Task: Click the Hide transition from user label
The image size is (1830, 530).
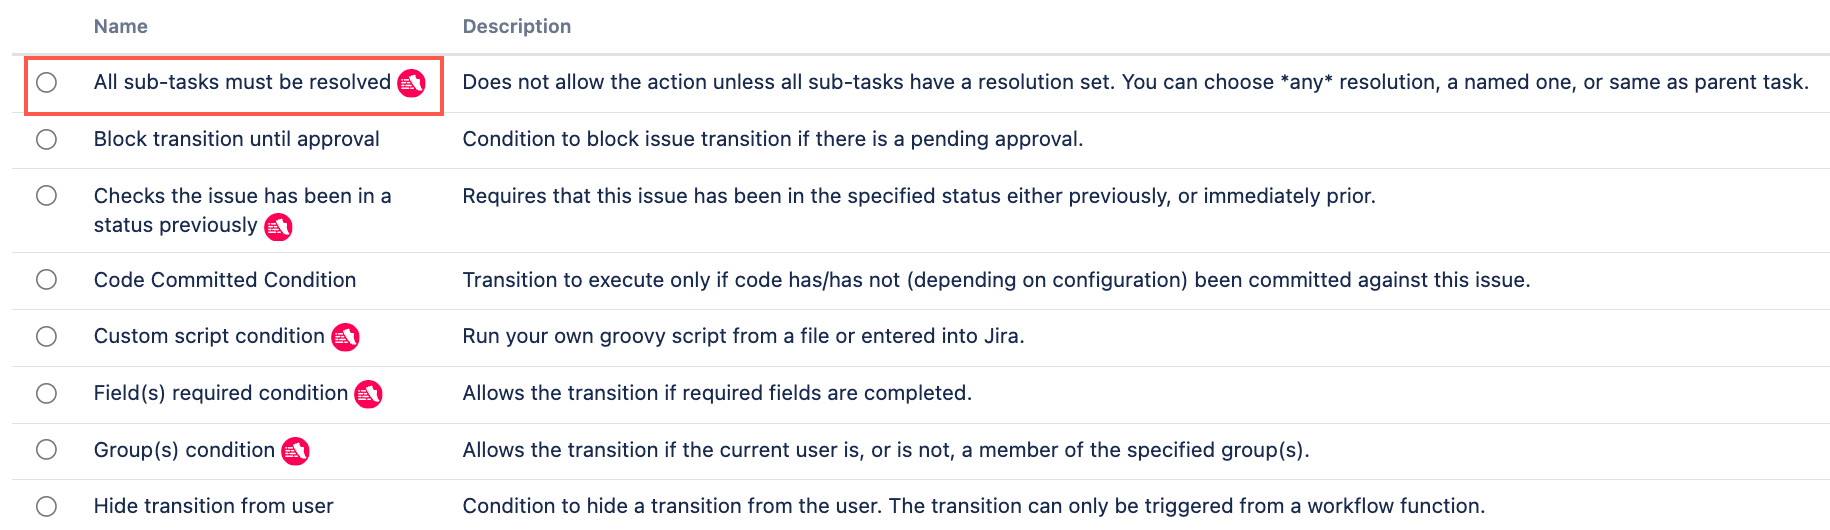Action: coord(214,506)
